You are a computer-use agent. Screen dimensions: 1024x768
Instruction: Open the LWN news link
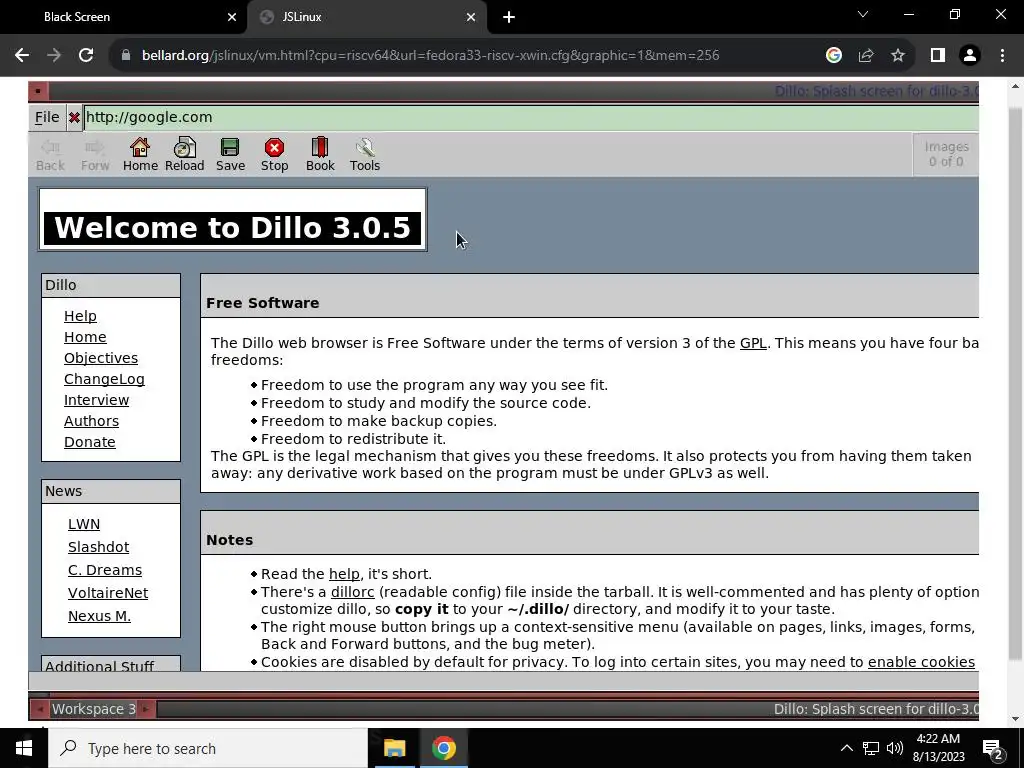[84, 524]
